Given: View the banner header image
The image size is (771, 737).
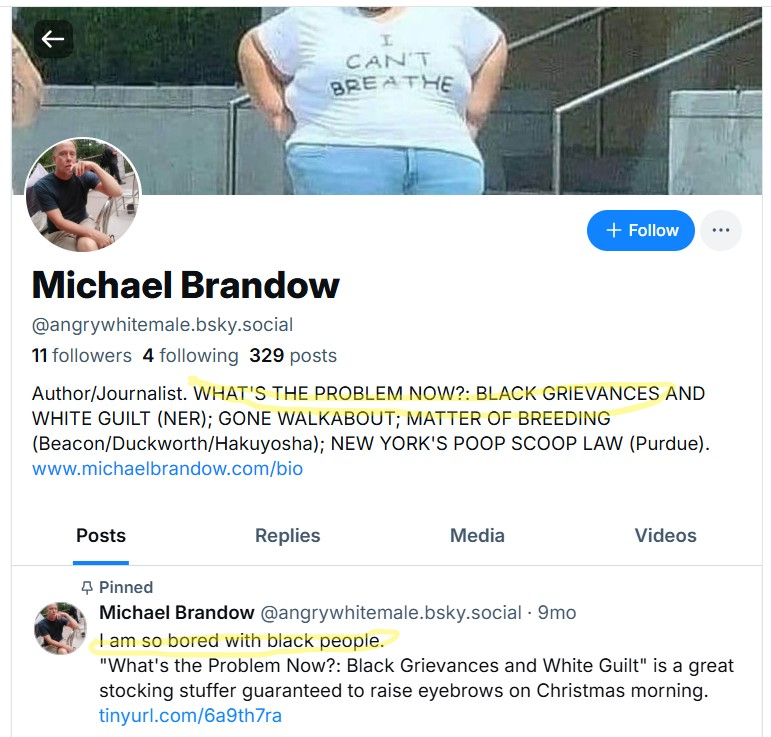Looking at the screenshot, I should [x=387, y=101].
